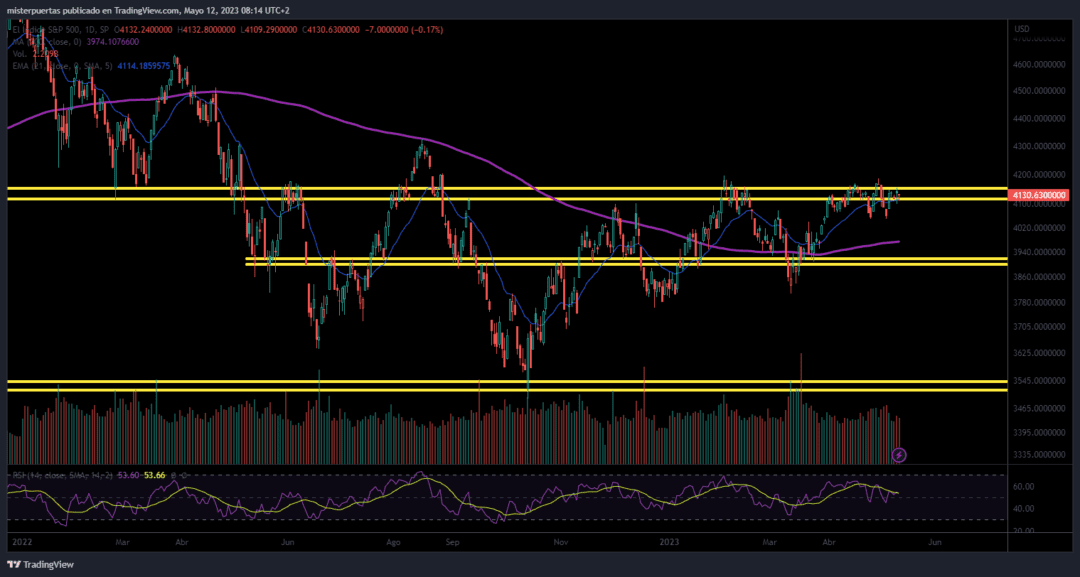Screen dimensions: 1080x577
Task: Click the USD currency label
Action: point(1022,29)
